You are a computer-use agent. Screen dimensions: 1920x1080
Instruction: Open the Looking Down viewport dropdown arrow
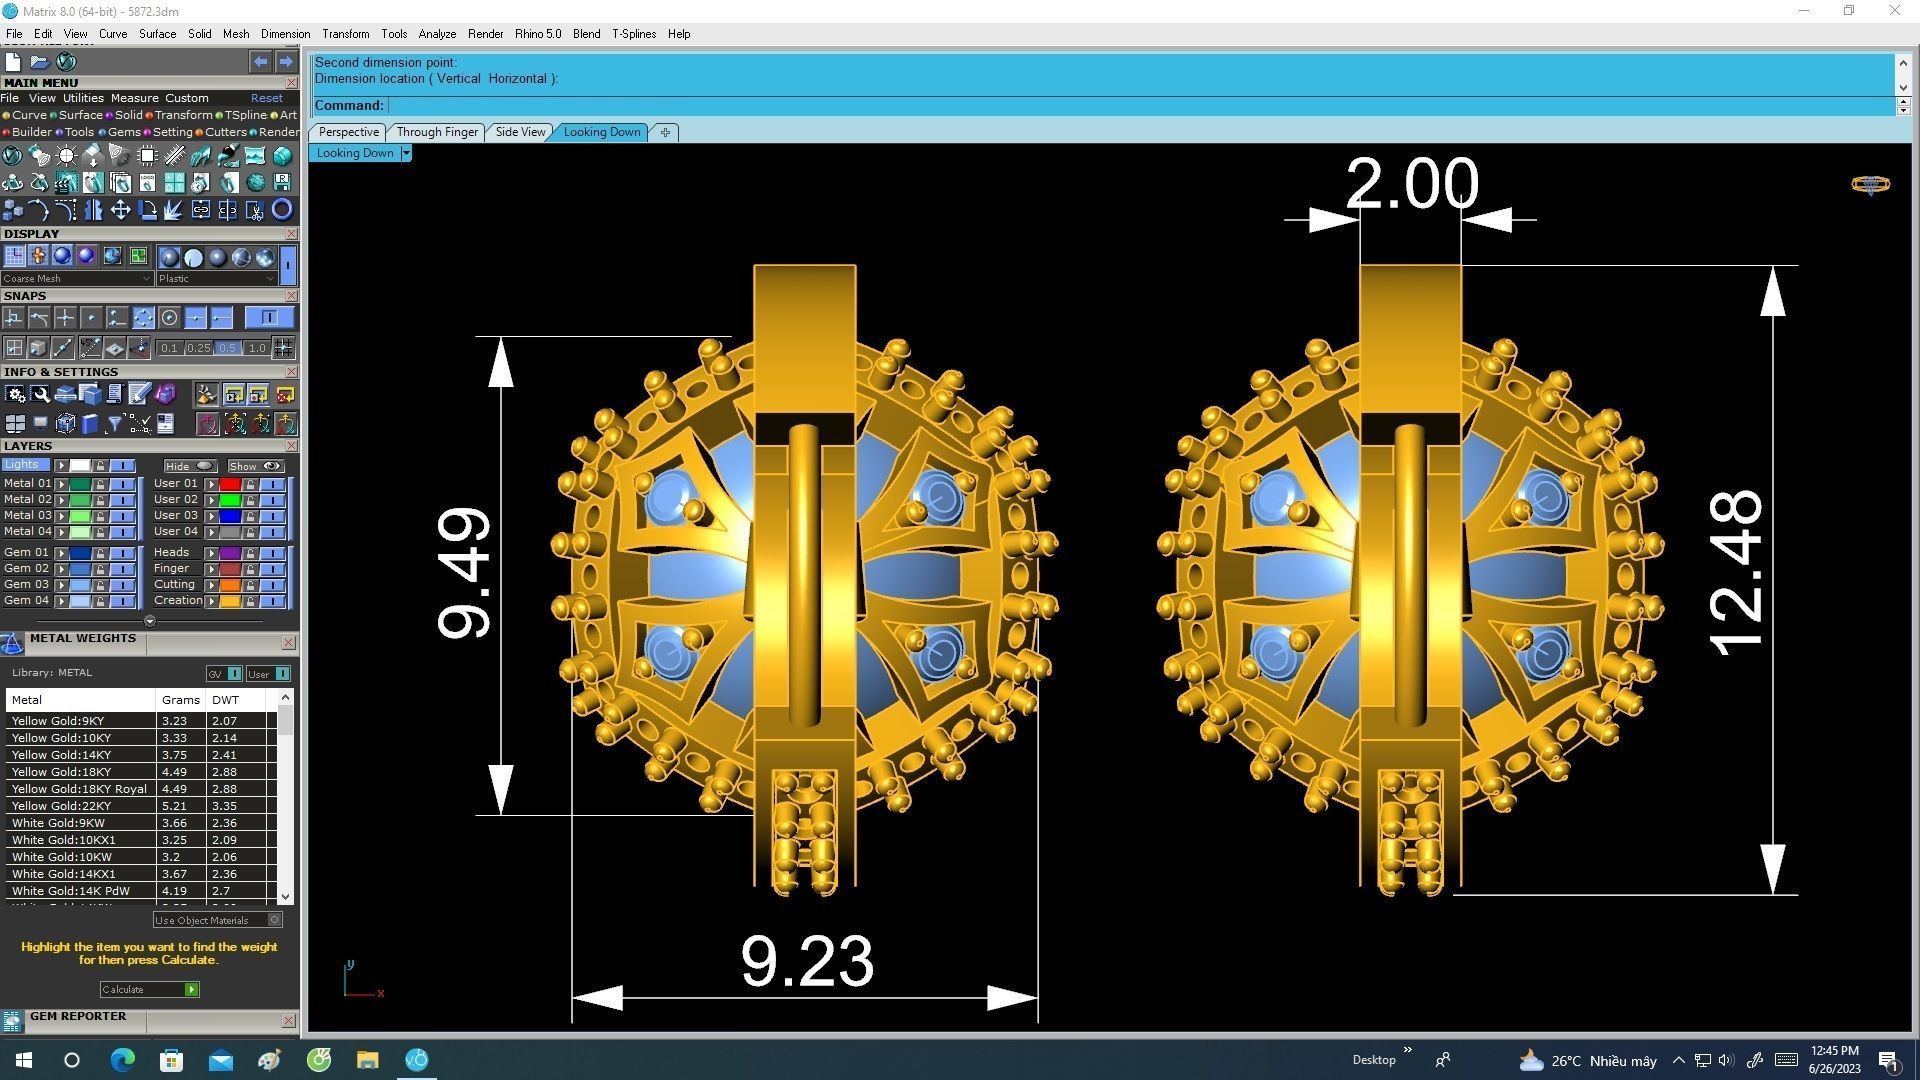pyautogui.click(x=405, y=153)
